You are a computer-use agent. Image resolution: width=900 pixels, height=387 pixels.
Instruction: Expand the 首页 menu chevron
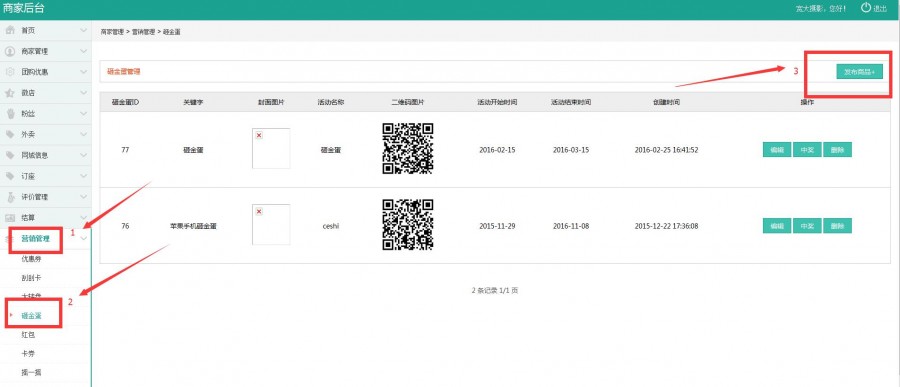pos(84,30)
